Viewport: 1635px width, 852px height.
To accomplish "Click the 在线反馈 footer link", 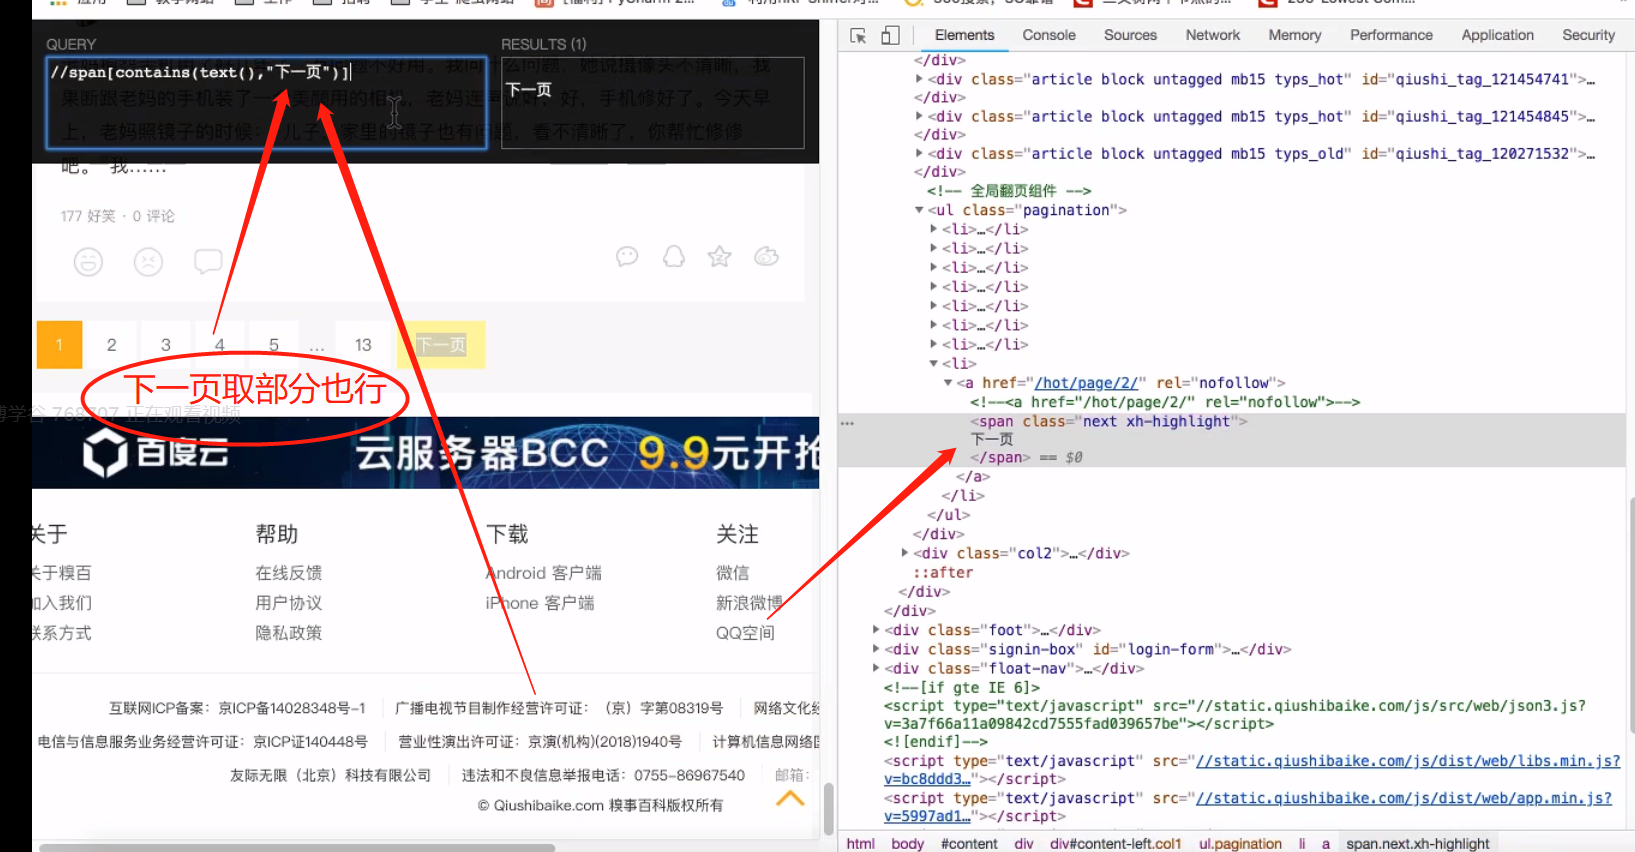I will pos(289,573).
